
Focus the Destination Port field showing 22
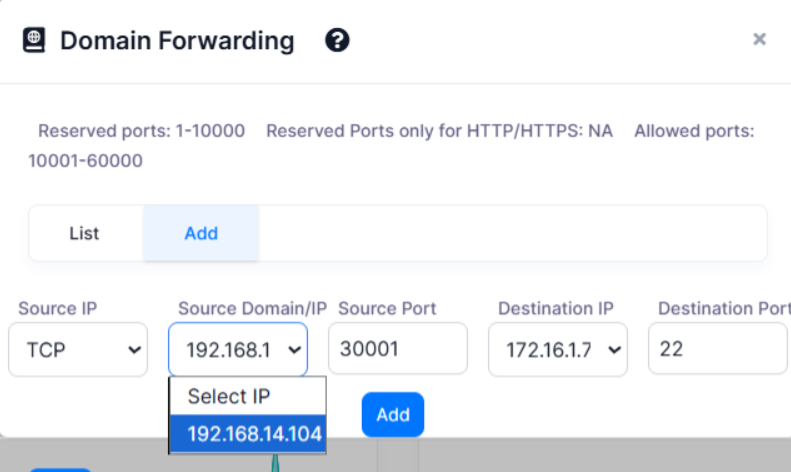[718, 349]
